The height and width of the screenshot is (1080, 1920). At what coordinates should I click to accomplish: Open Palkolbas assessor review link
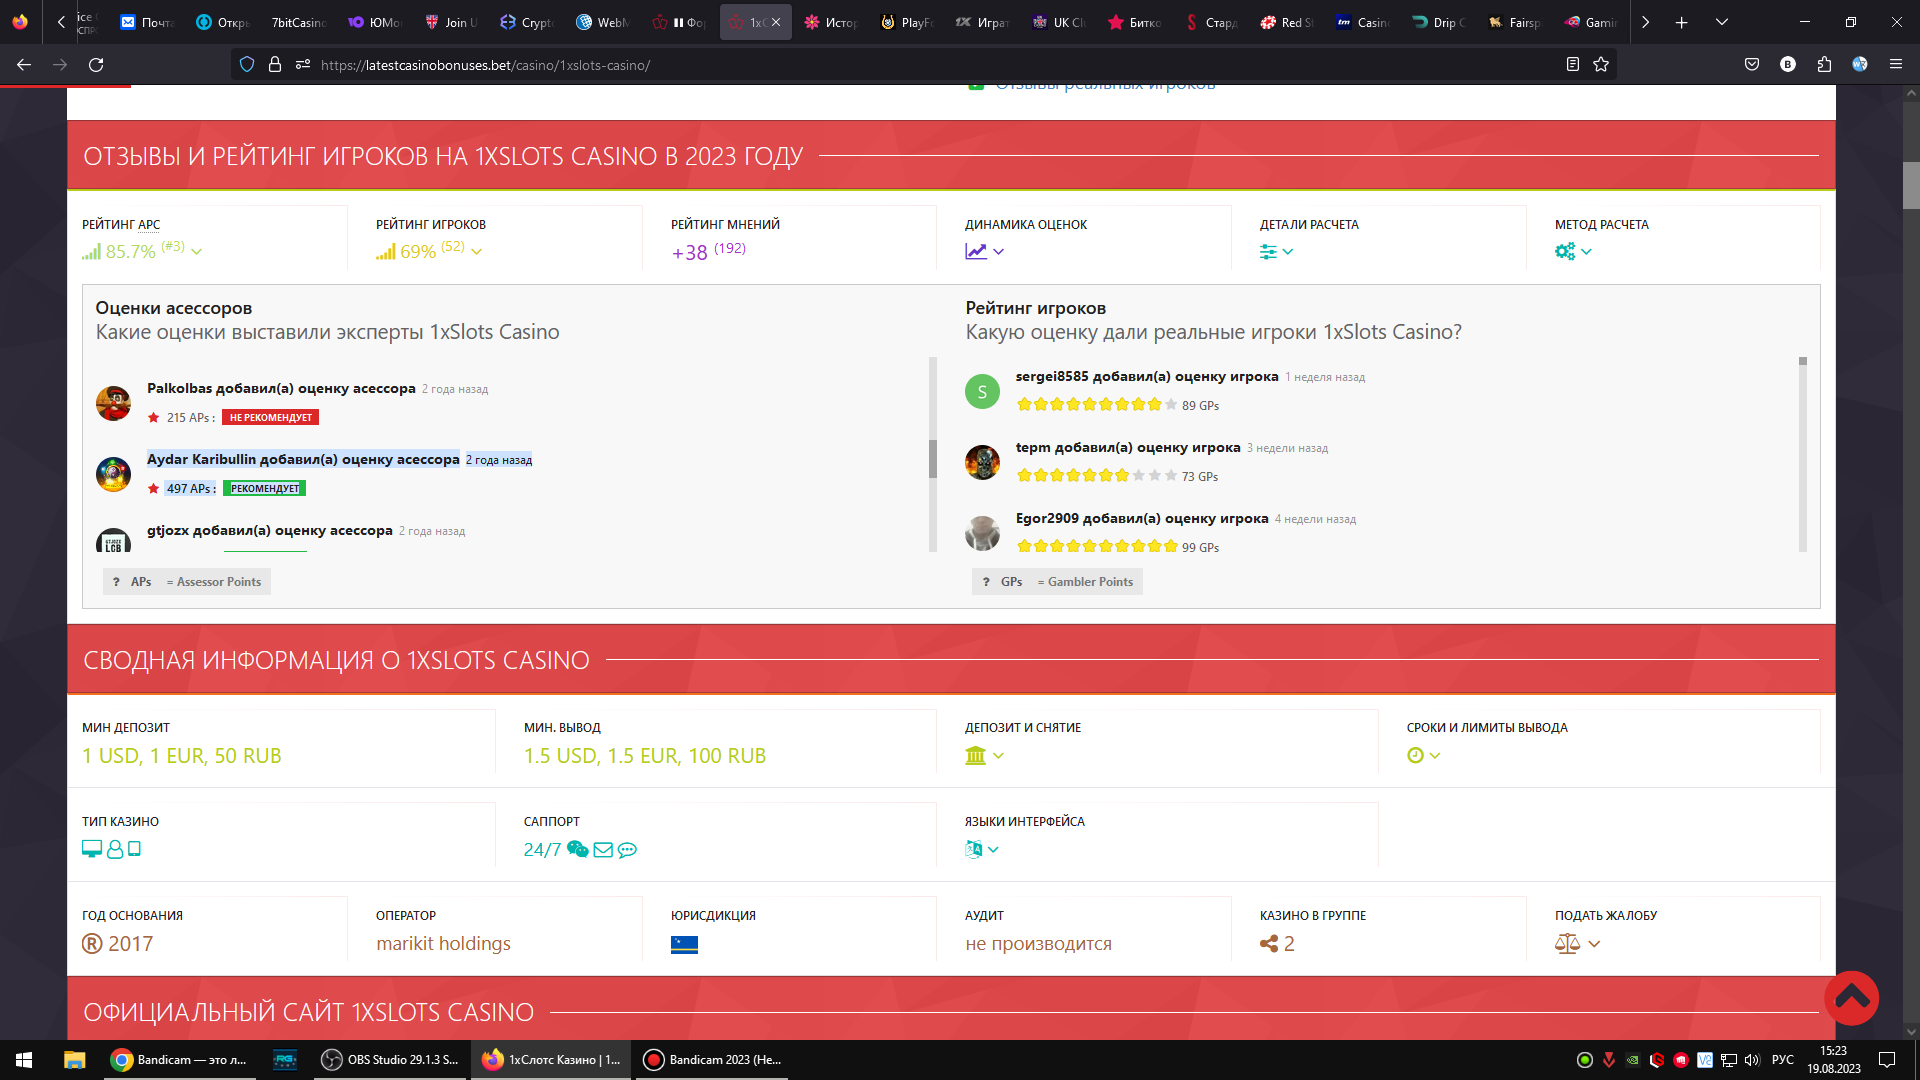[280, 388]
